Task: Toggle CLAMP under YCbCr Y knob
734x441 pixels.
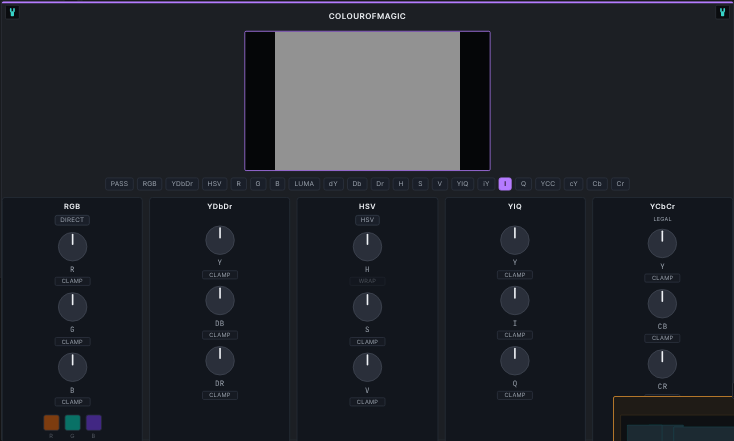Action: coord(662,278)
